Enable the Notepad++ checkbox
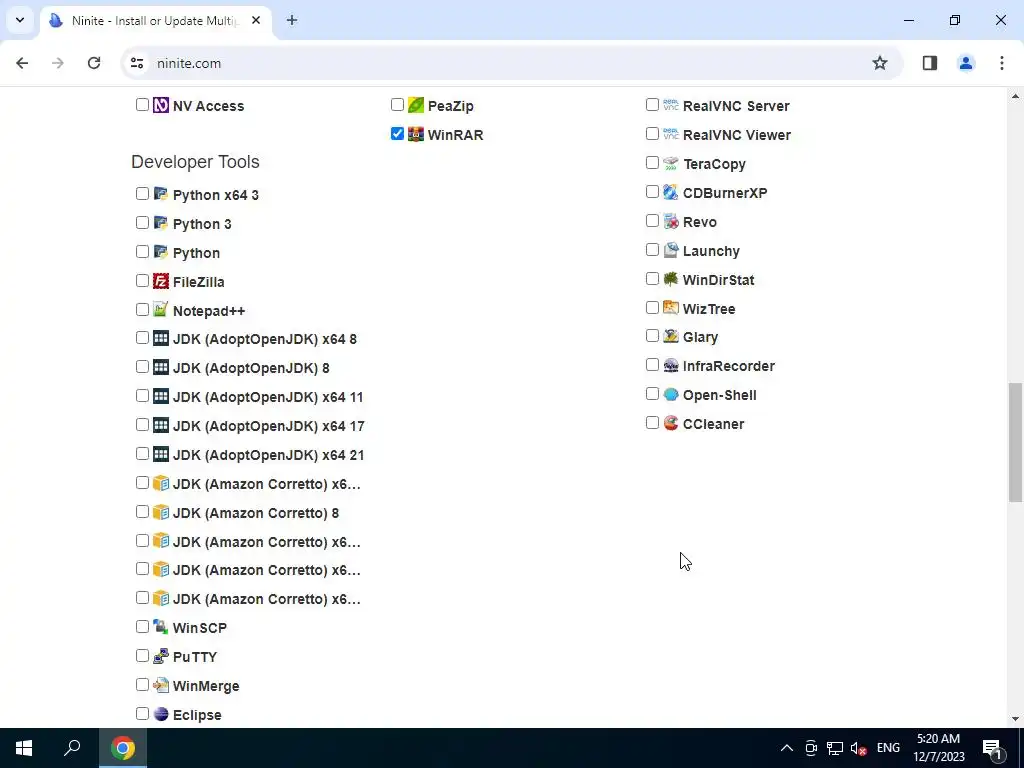Screen dimensions: 1024x768 pos(142,310)
